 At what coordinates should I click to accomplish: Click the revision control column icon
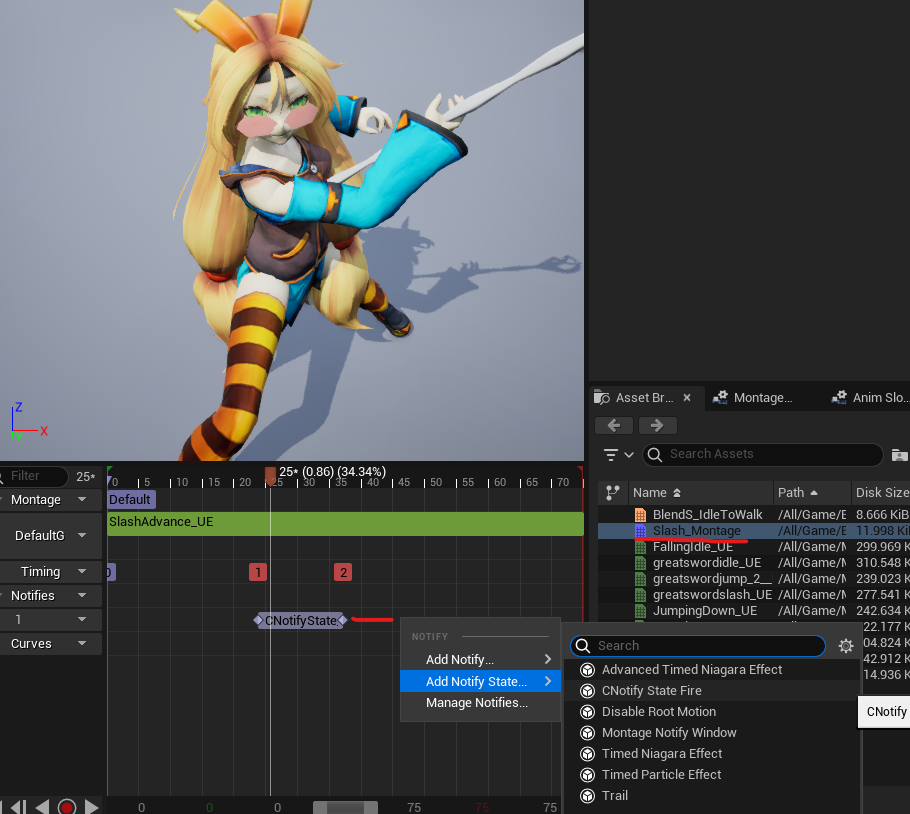click(x=613, y=493)
